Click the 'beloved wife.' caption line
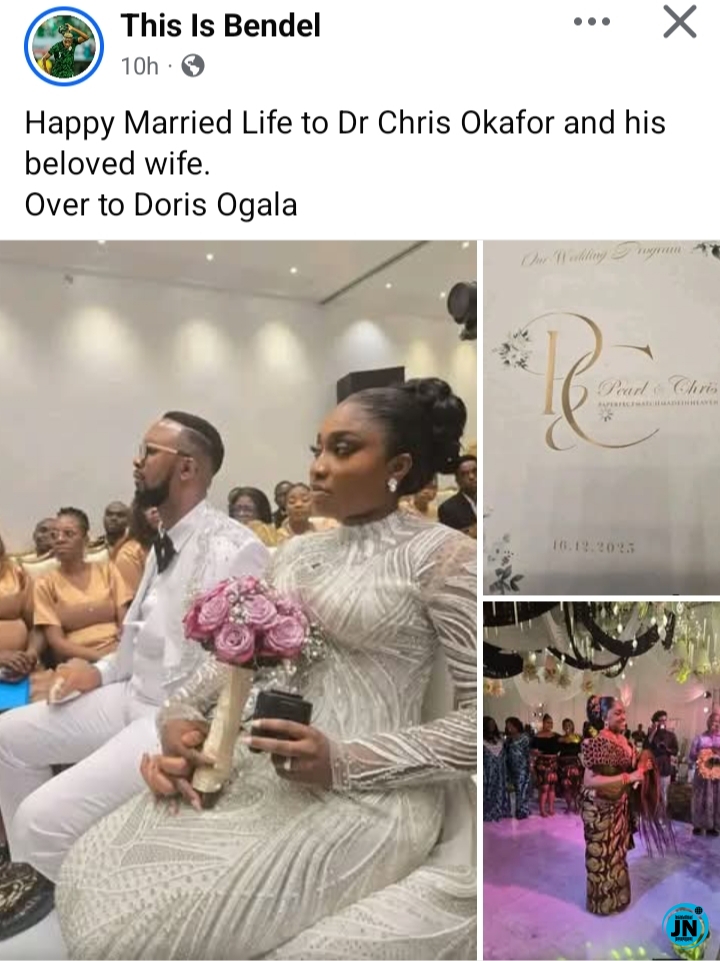 [x=117, y=164]
